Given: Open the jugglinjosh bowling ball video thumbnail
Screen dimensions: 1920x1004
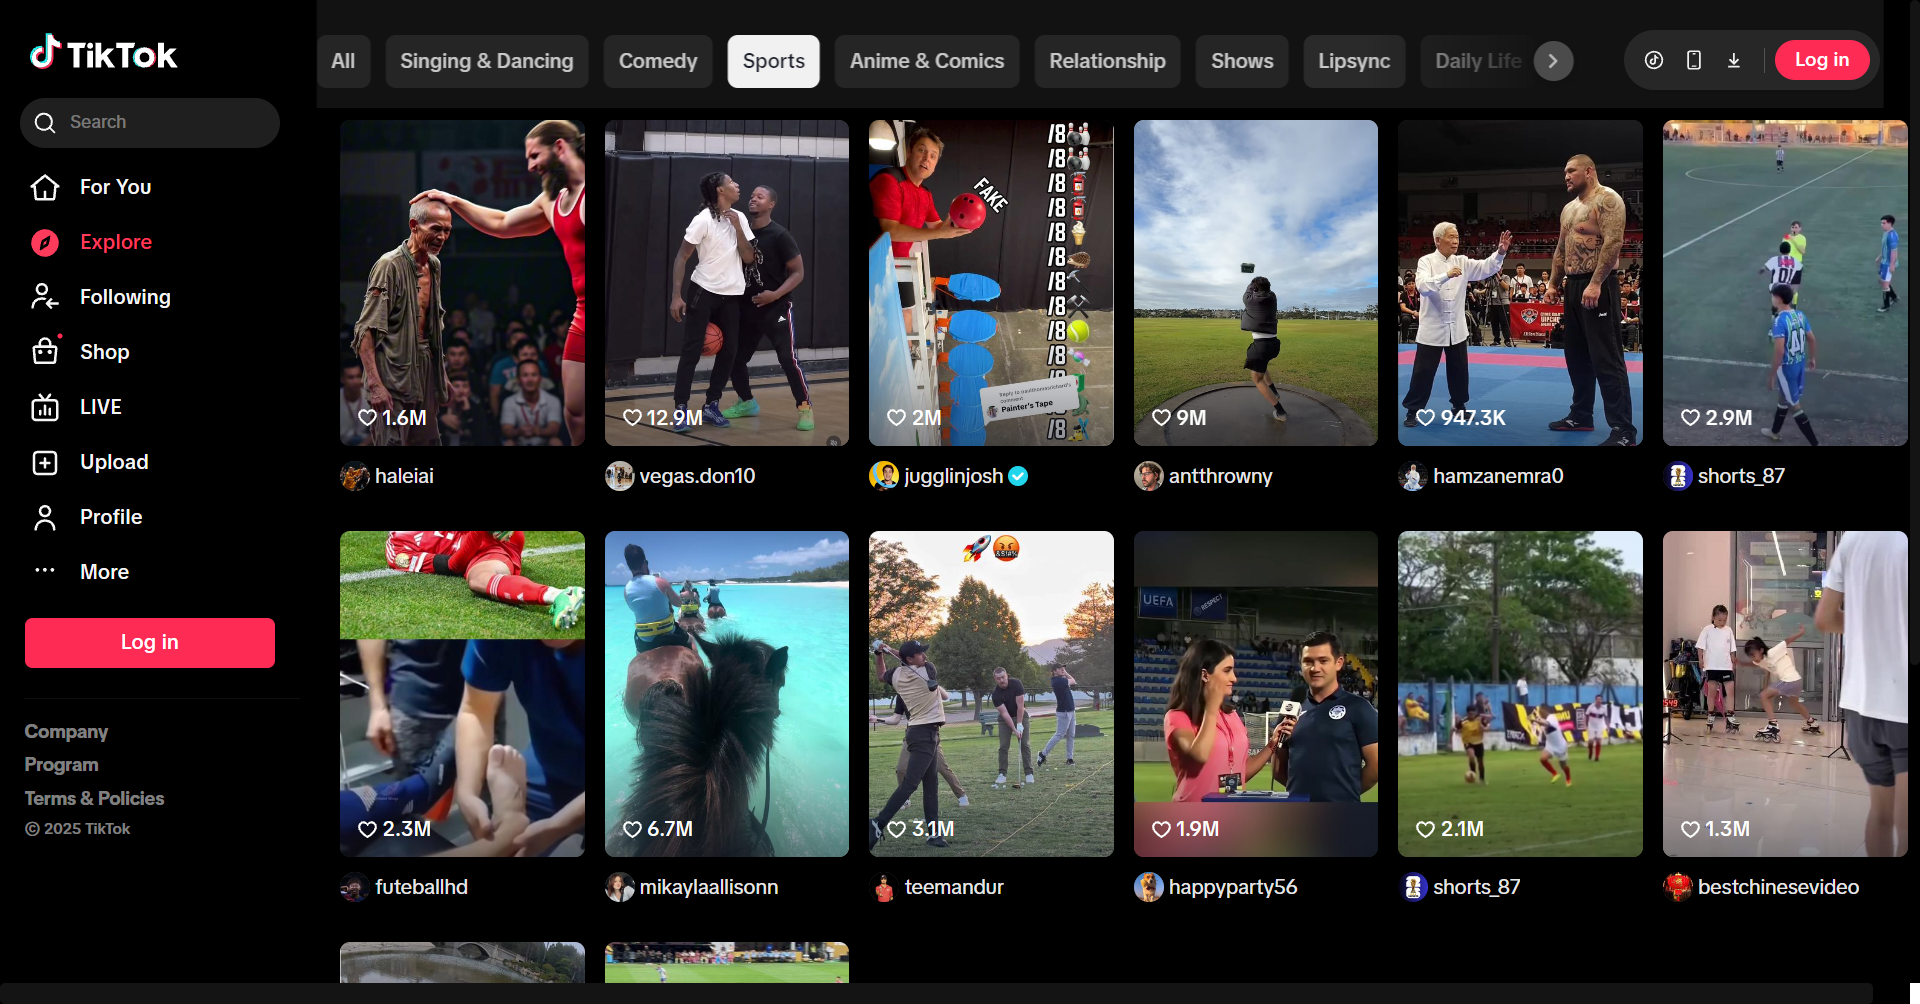Looking at the screenshot, I should point(990,283).
